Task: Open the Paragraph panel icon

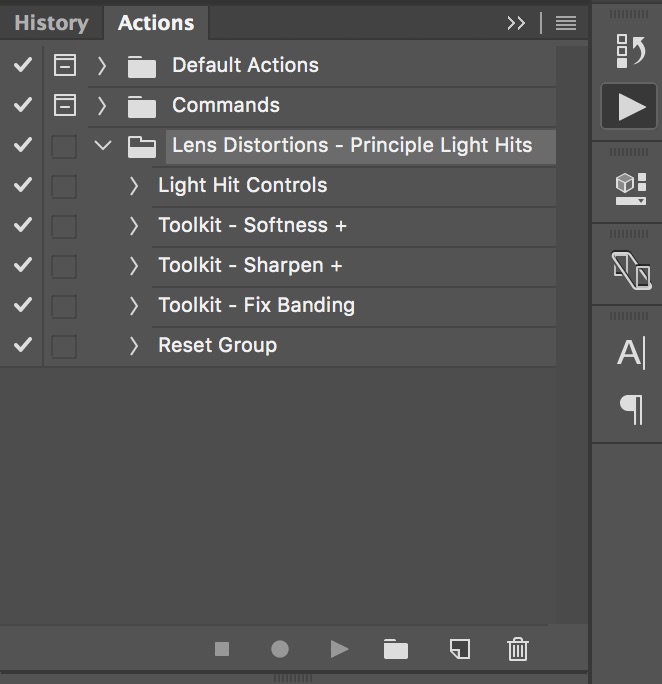Action: [x=631, y=409]
